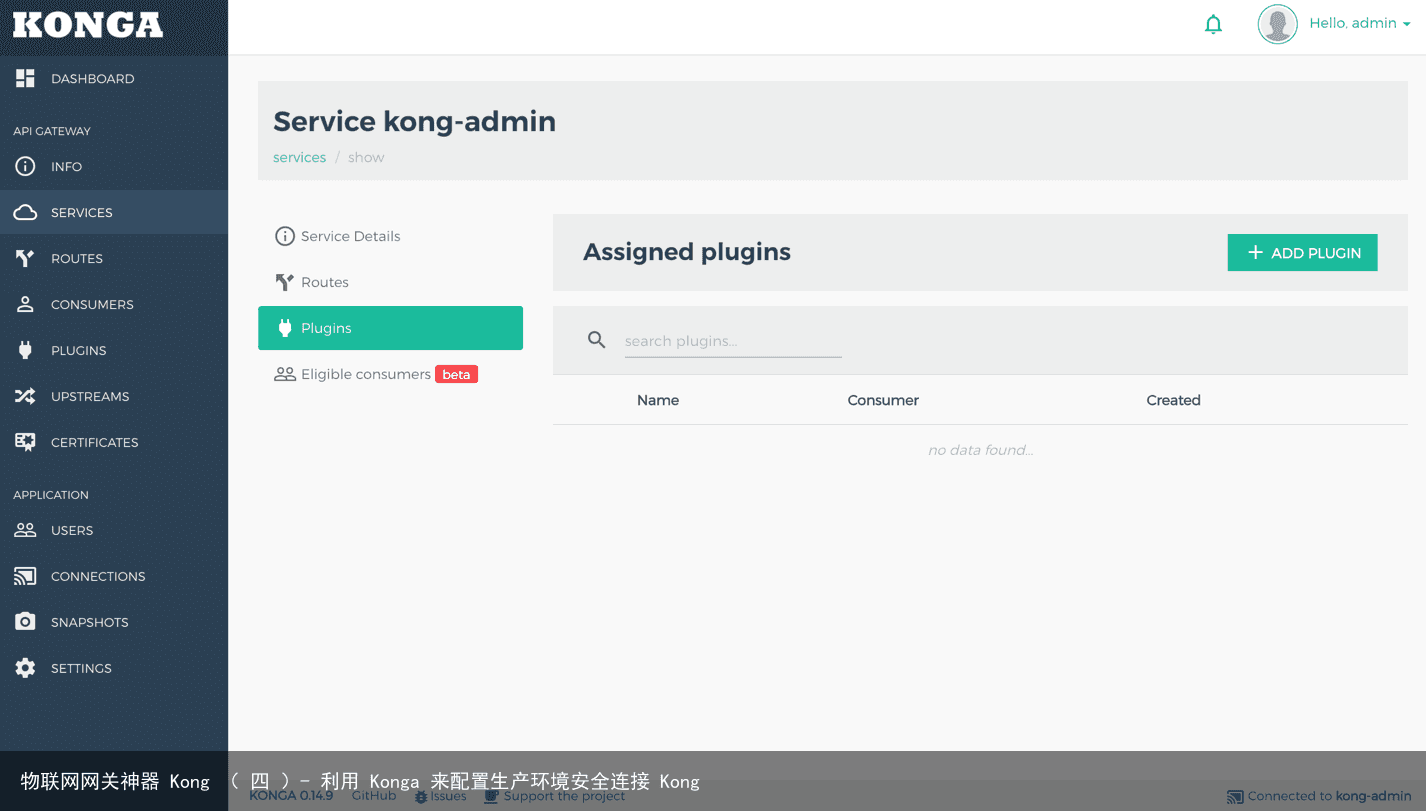Click the plus icon on Add Plugin
The height and width of the screenshot is (811, 1426).
[1255, 253]
